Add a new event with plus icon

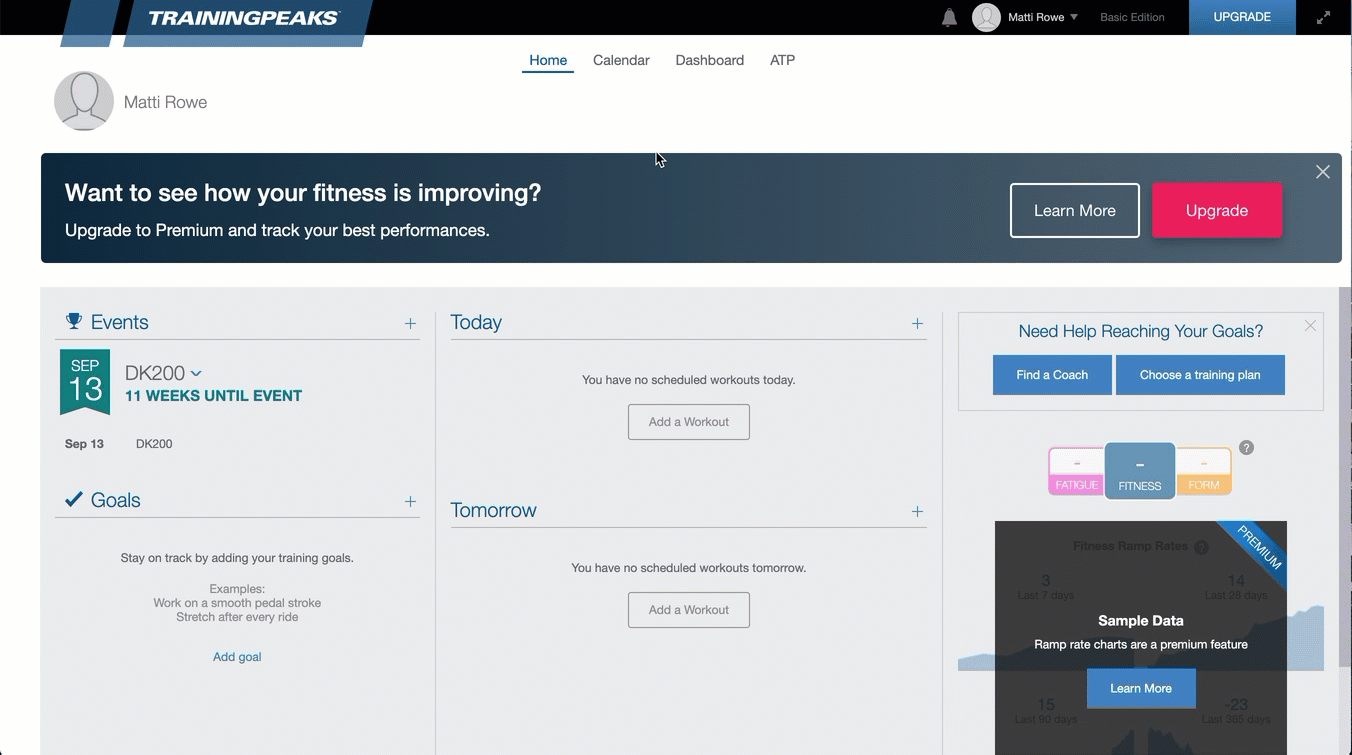pos(410,323)
